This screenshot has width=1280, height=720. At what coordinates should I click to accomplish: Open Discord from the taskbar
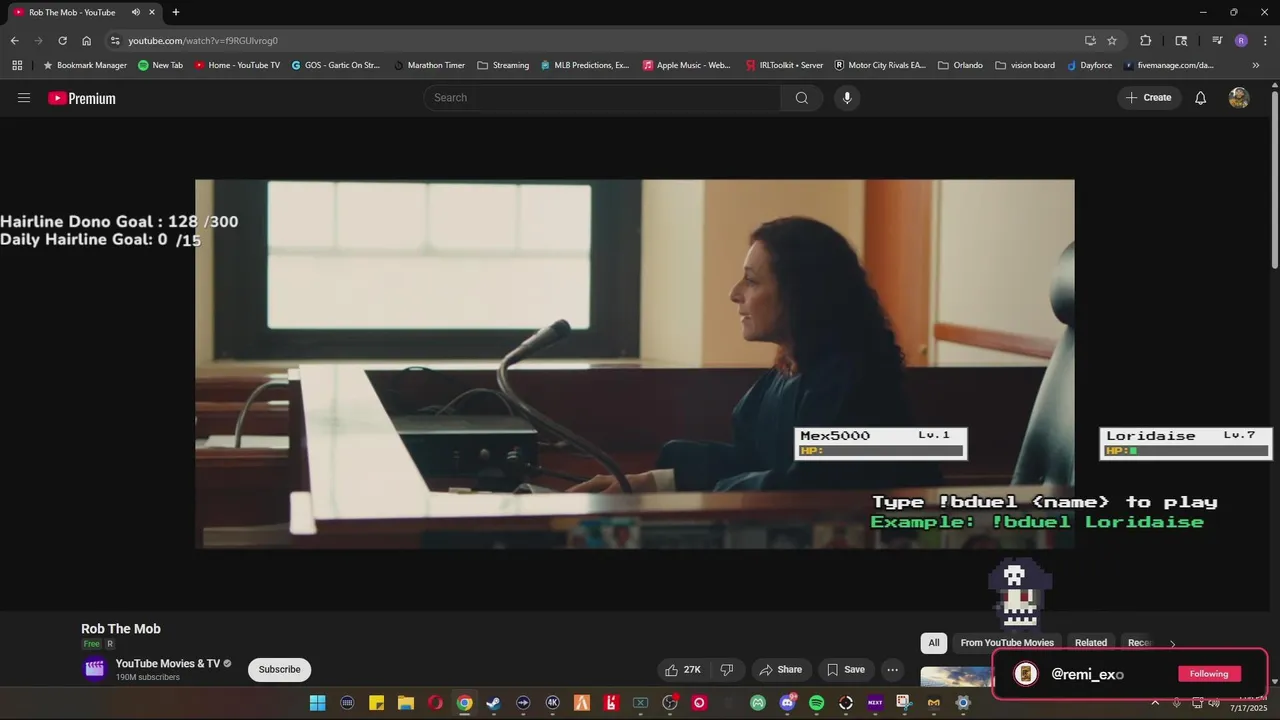(x=787, y=703)
